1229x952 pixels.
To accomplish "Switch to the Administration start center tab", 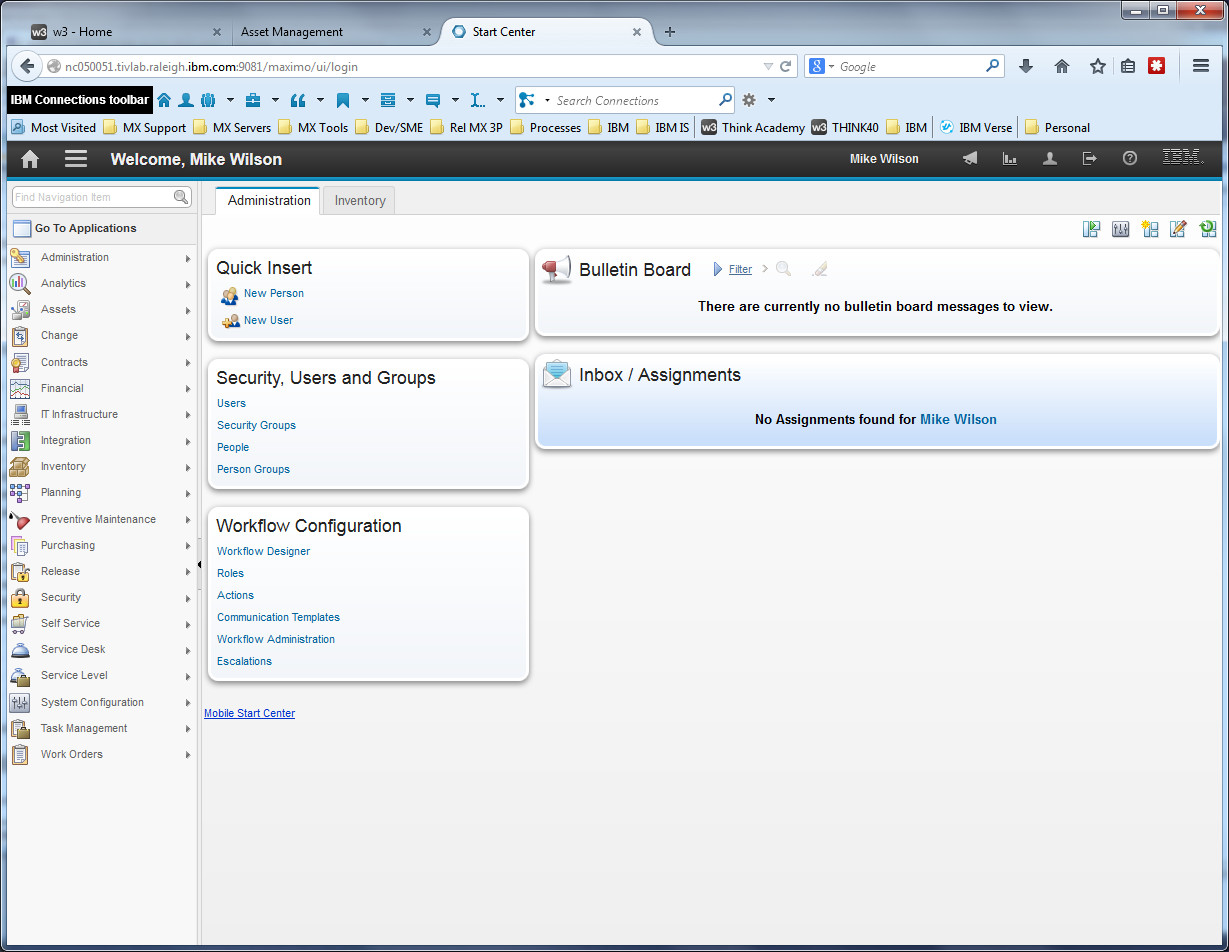I will pyautogui.click(x=269, y=200).
